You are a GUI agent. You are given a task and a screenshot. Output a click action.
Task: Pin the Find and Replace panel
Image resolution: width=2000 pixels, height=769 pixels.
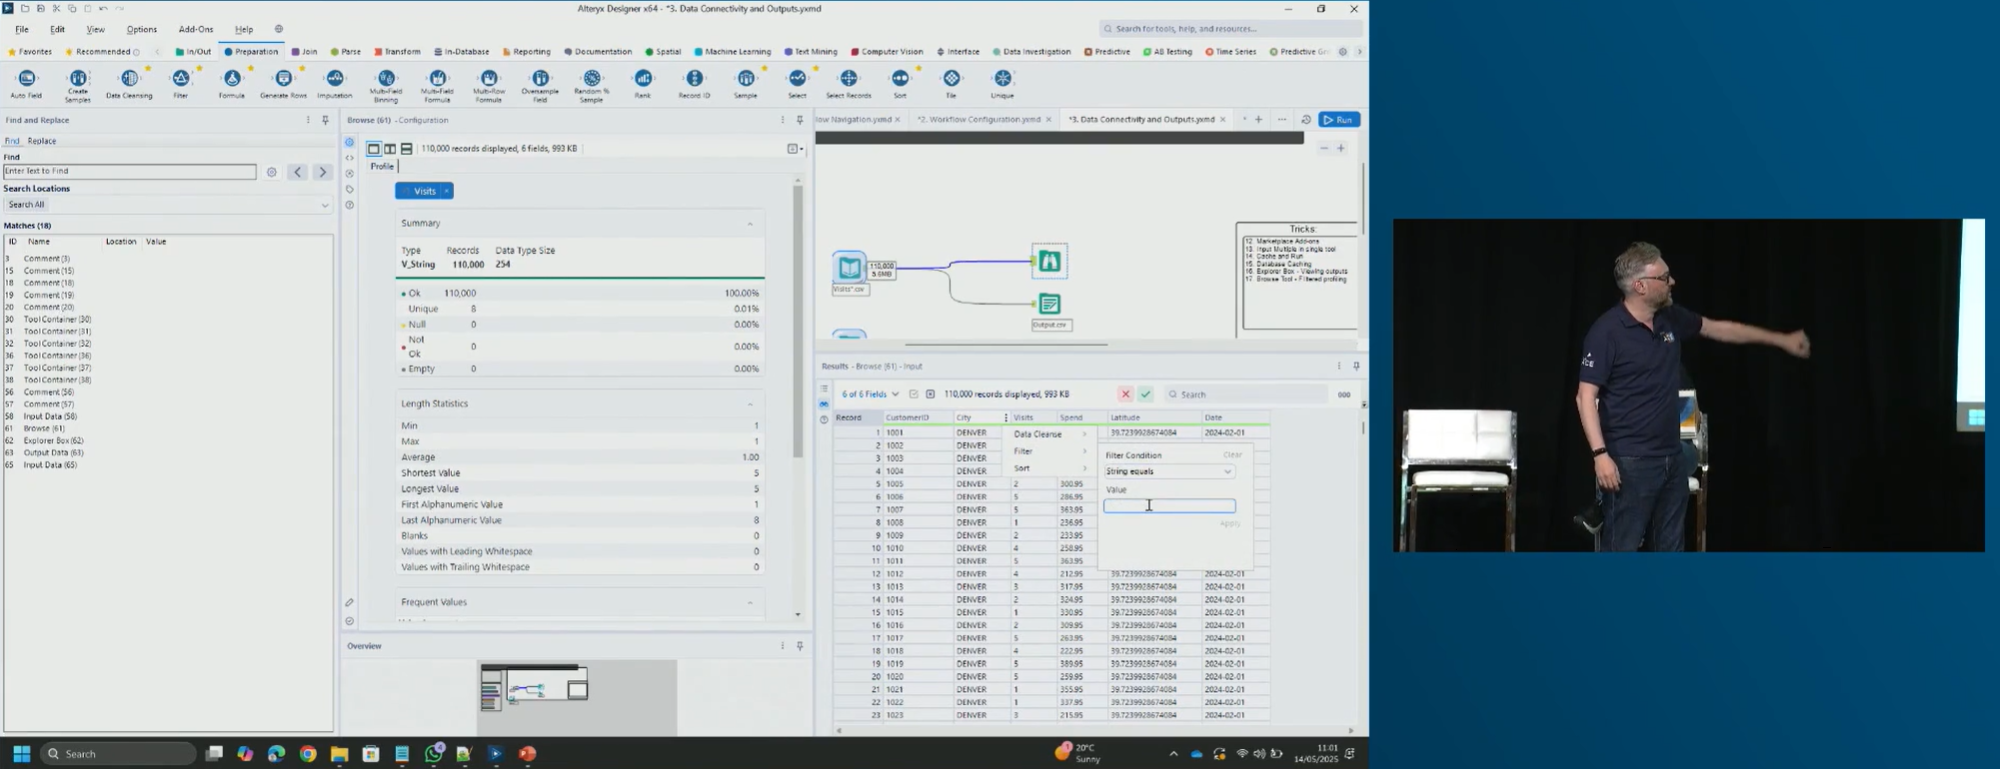point(325,120)
